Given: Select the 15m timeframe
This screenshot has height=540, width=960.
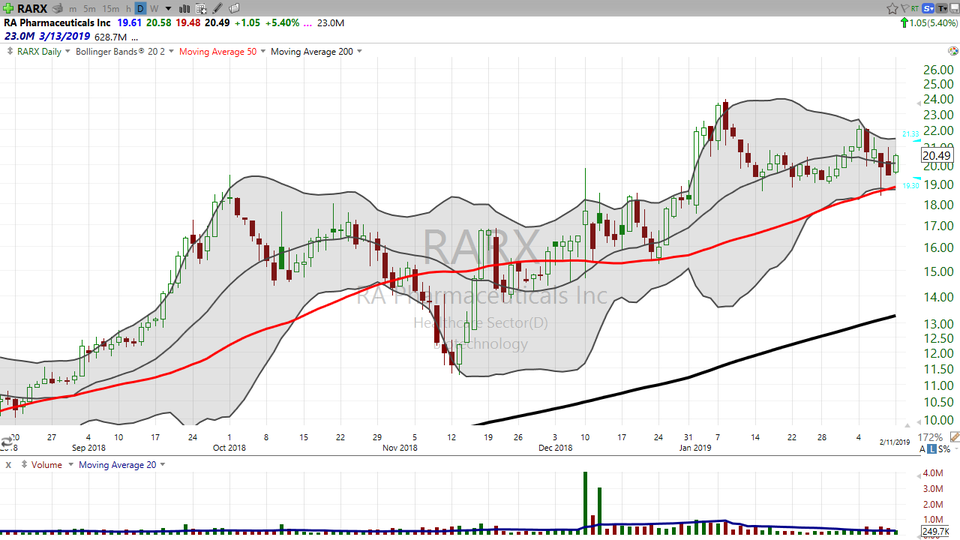Looking at the screenshot, I should 111,9.
